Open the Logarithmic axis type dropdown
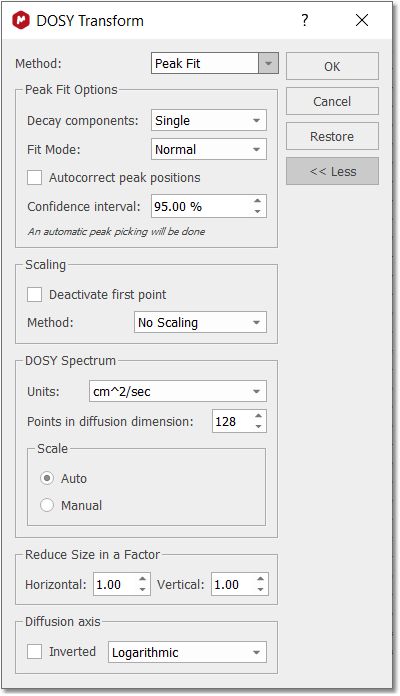 187,652
